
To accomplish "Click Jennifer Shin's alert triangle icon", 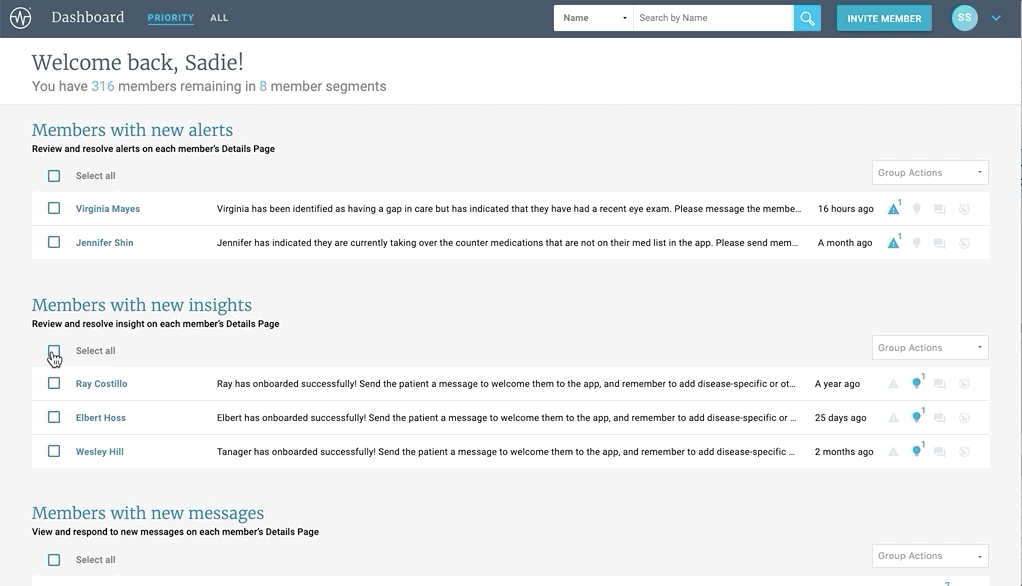I will point(893,243).
